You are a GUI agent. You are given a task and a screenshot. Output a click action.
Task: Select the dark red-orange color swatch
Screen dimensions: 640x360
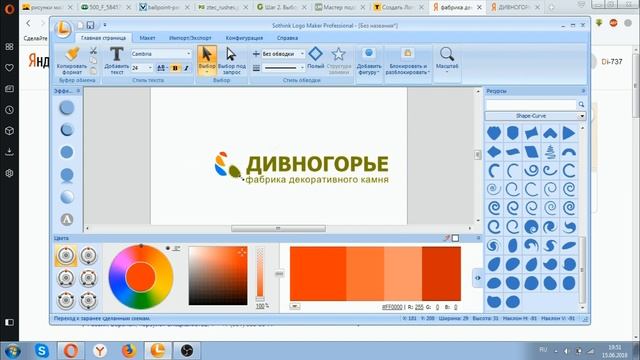pos(441,273)
